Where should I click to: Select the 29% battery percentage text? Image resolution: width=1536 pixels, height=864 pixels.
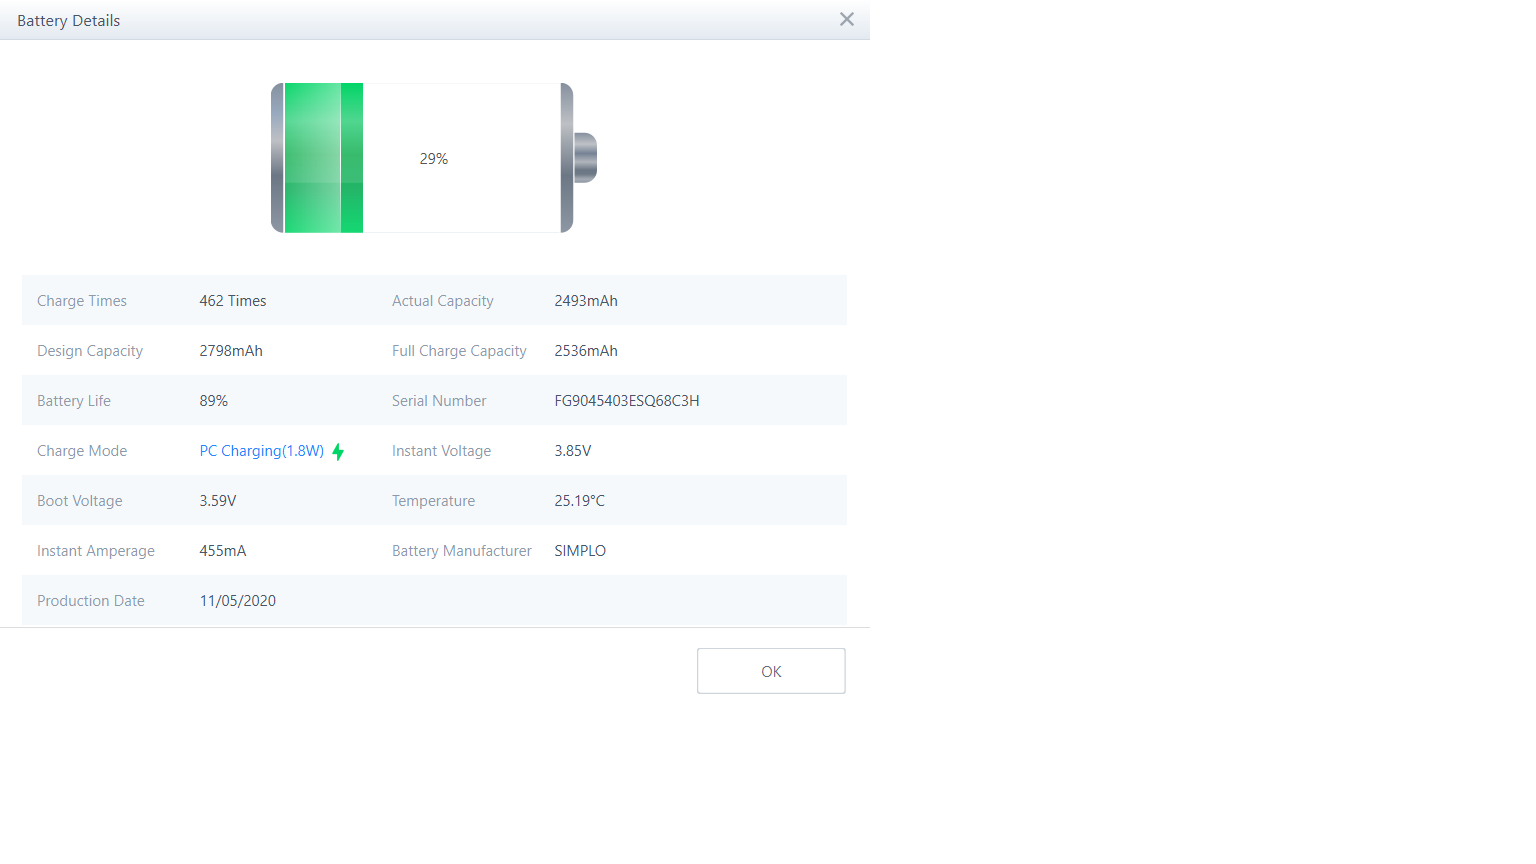point(433,159)
